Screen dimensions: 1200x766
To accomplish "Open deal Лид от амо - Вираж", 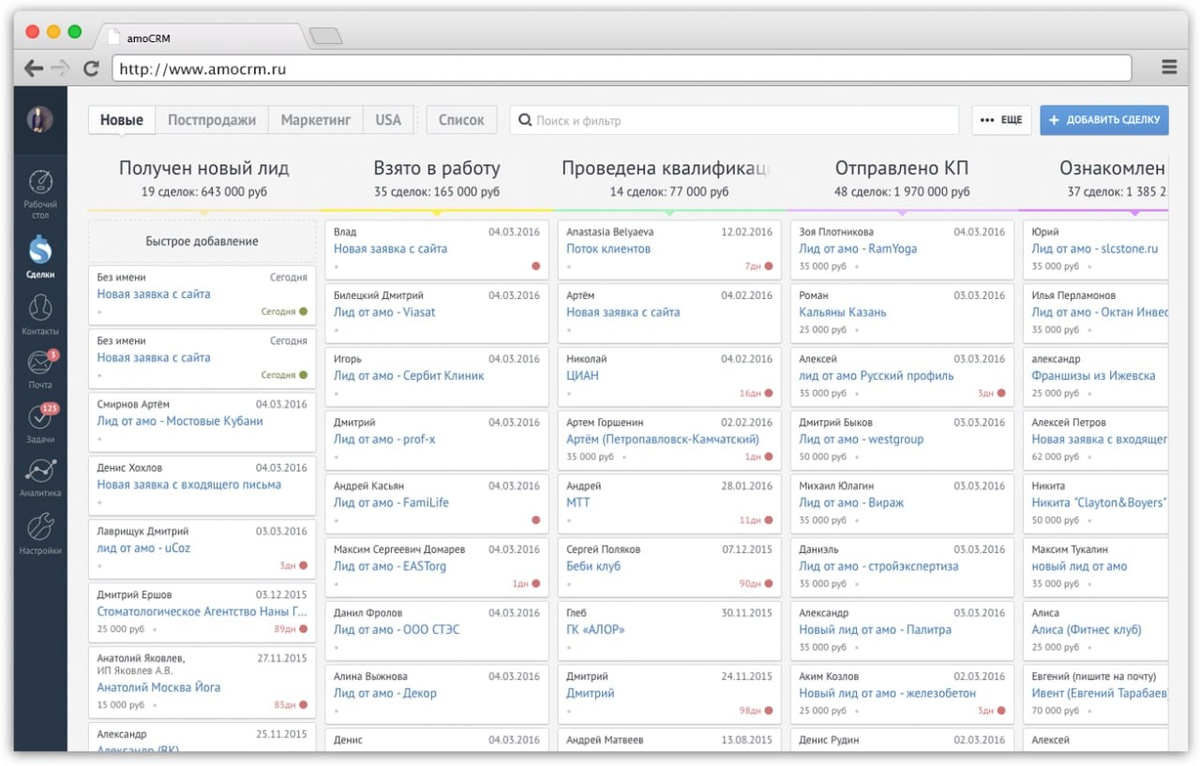I will [x=851, y=502].
